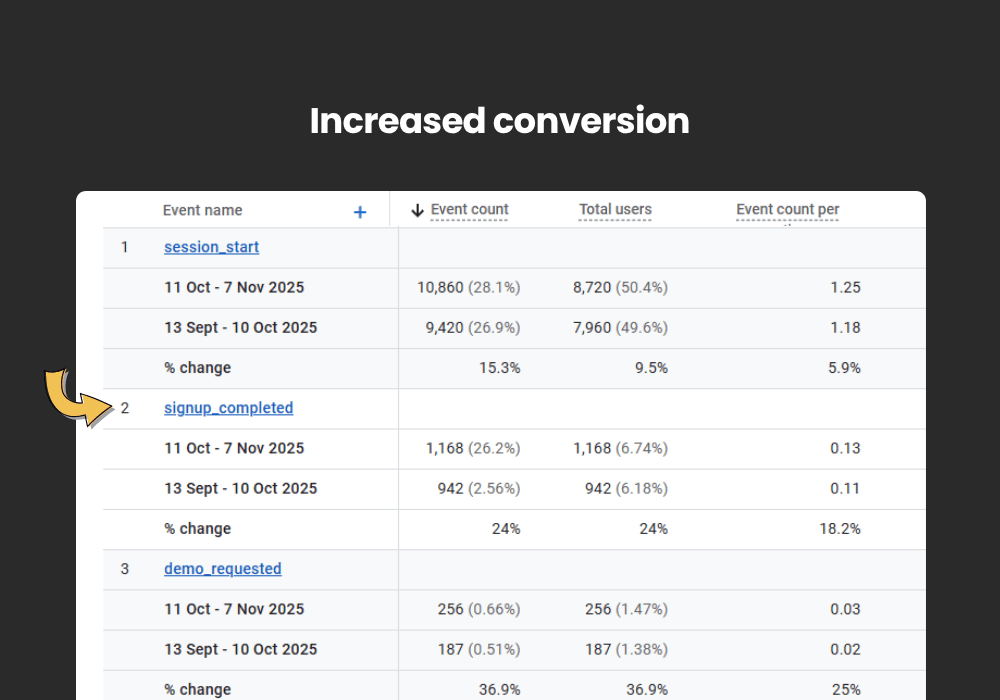Click the plus icon beside Event name
The width and height of the screenshot is (1000, 700).
[x=360, y=212]
